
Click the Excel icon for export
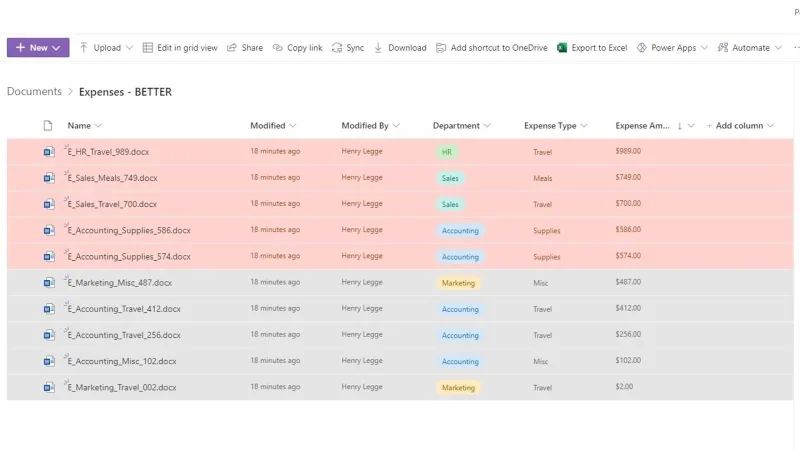pyautogui.click(x=562, y=47)
